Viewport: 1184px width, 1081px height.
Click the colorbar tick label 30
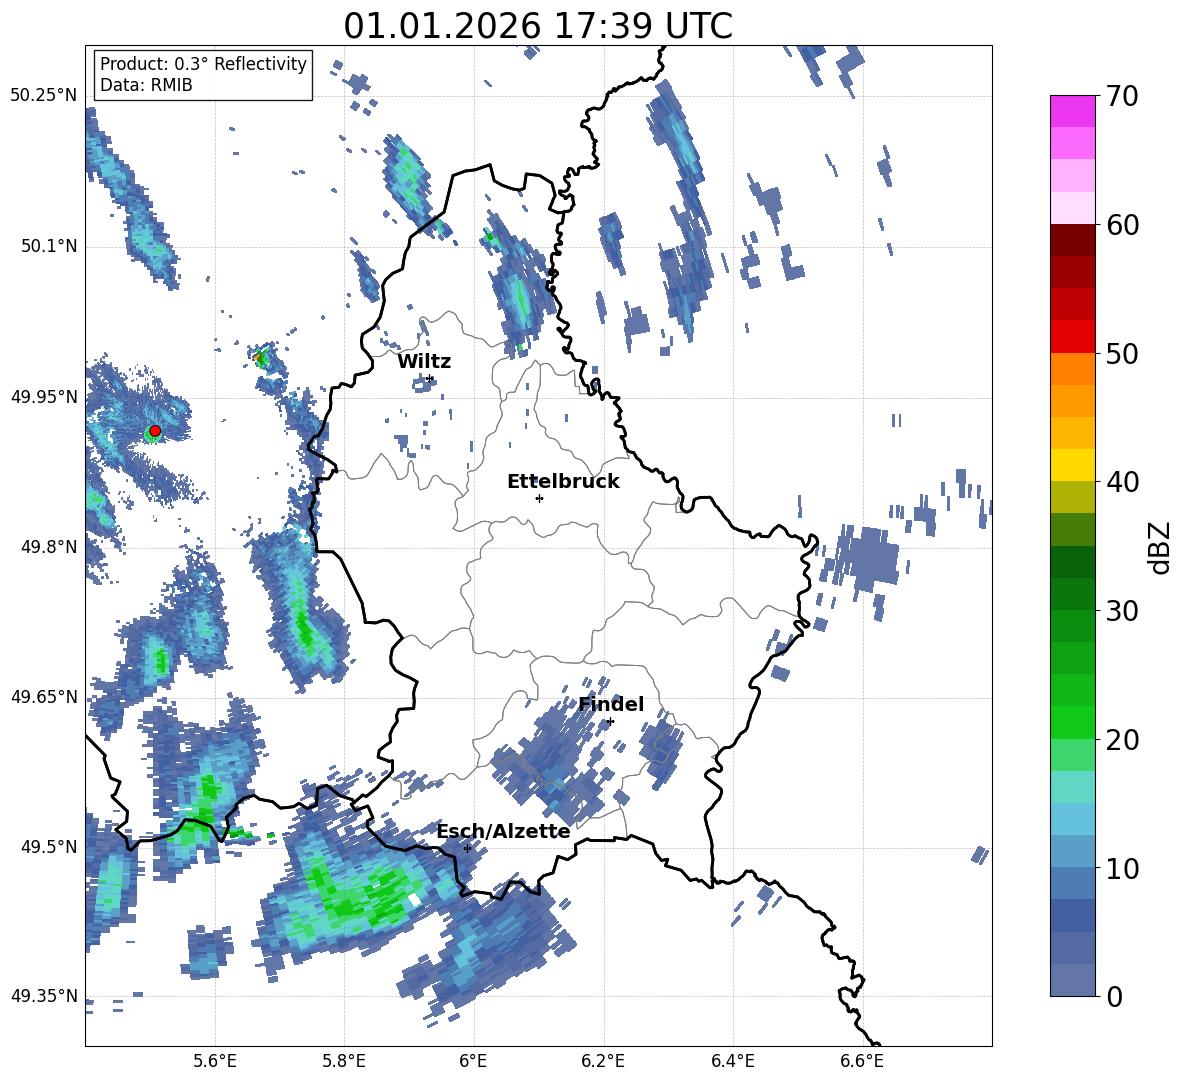click(x=1122, y=611)
